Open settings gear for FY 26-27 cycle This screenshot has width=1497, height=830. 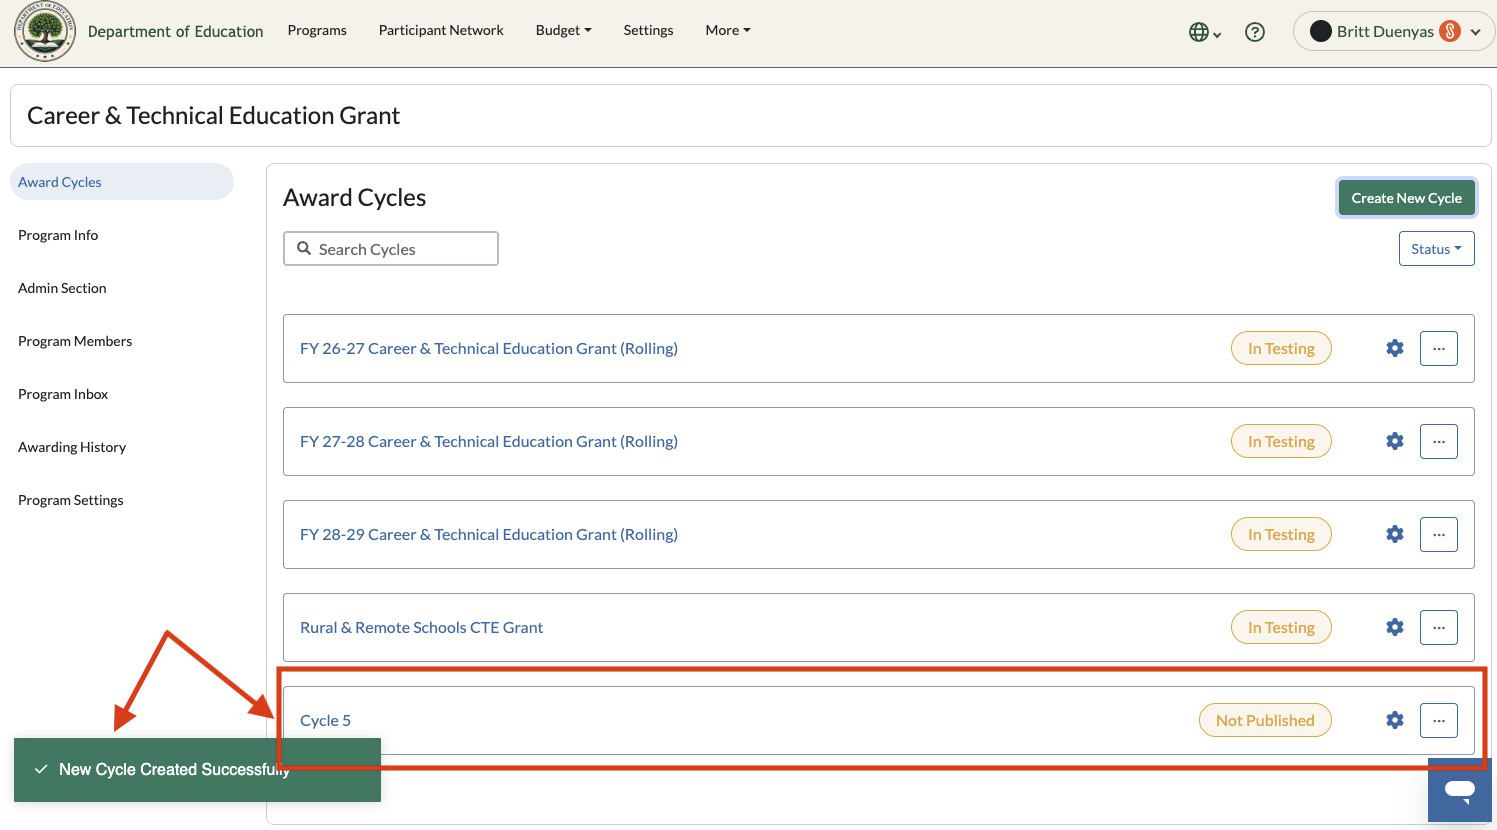[x=1395, y=348]
